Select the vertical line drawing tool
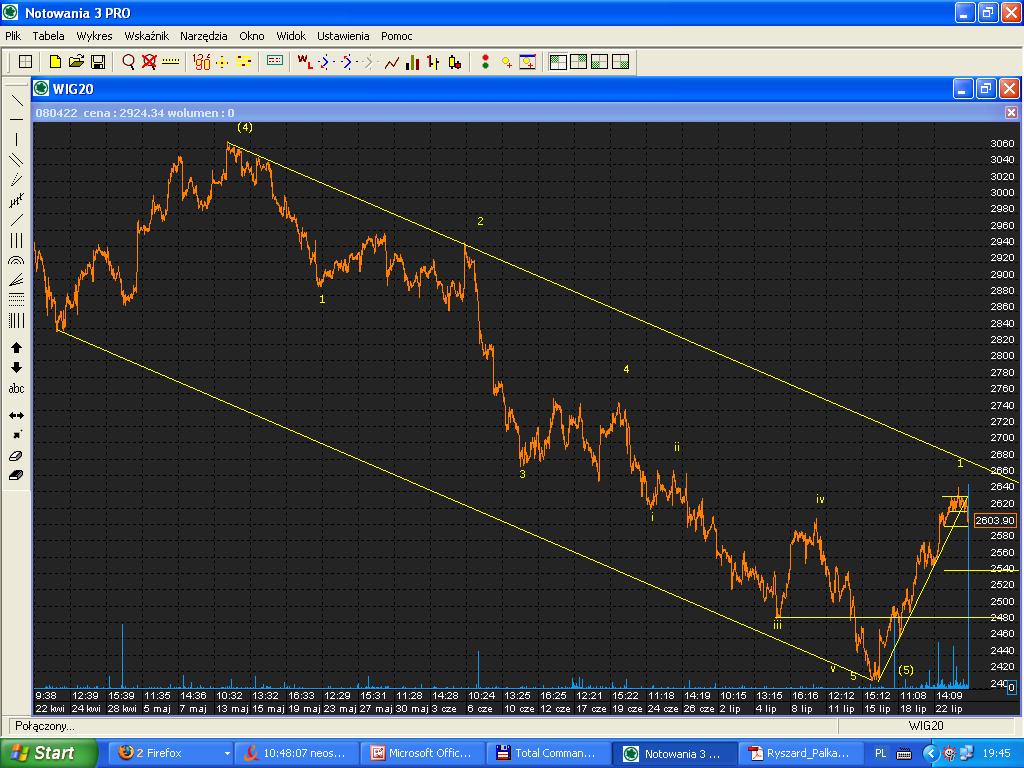Viewport: 1024px width, 768px height. pos(16,139)
